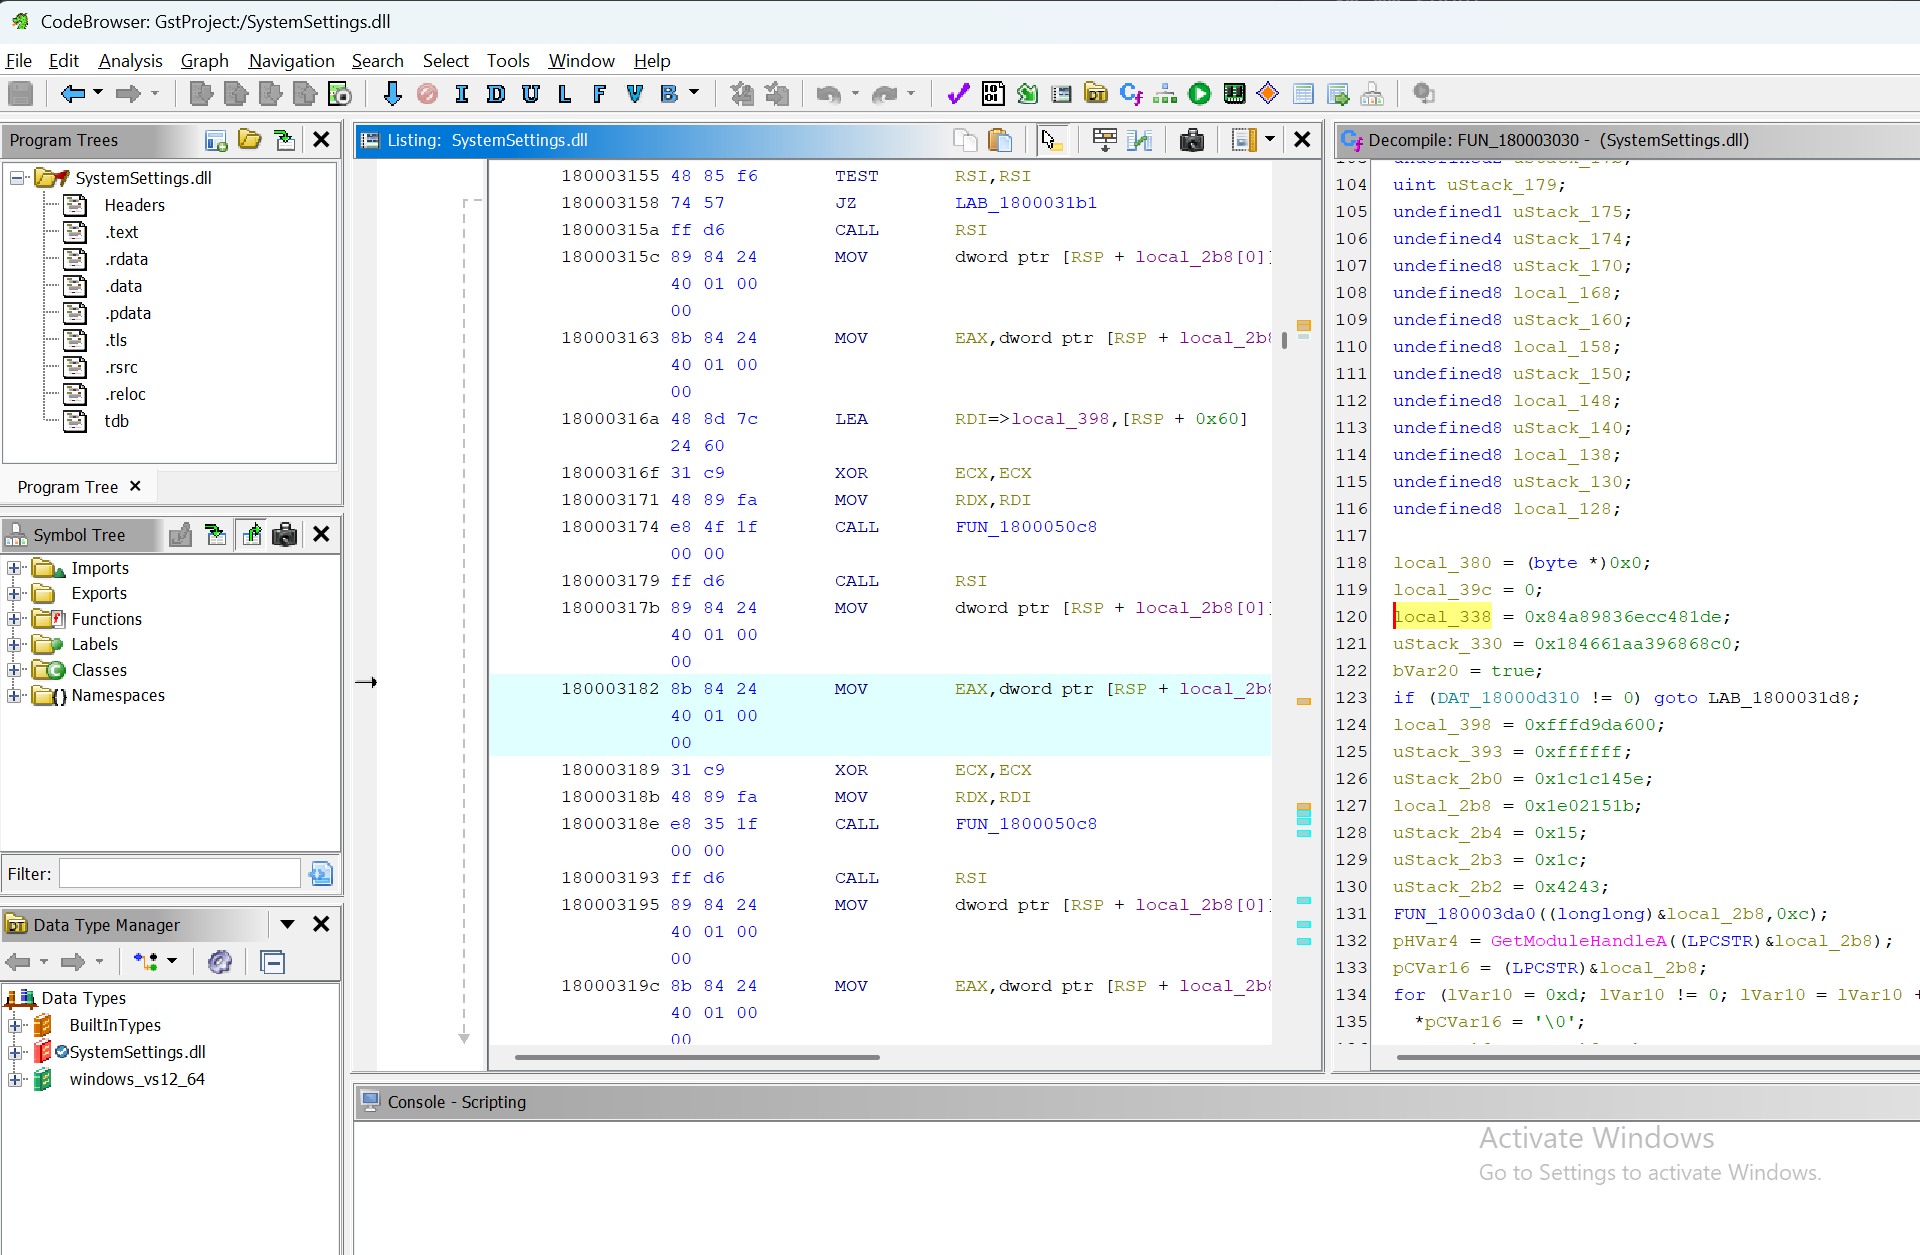Click the 'L' next label icon

pyautogui.click(x=565, y=94)
